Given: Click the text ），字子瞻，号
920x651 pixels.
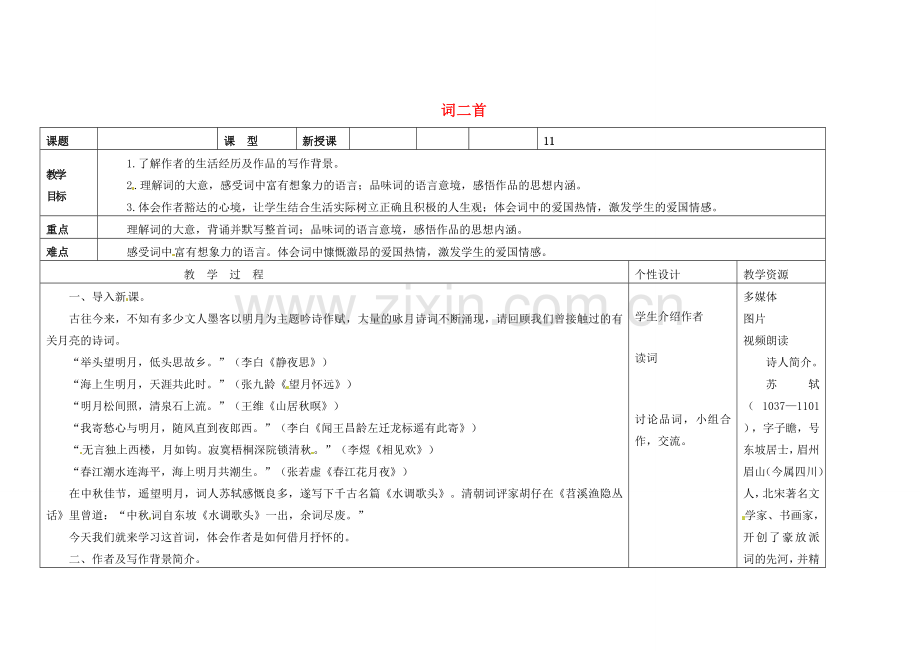Looking at the screenshot, I should (782, 428).
